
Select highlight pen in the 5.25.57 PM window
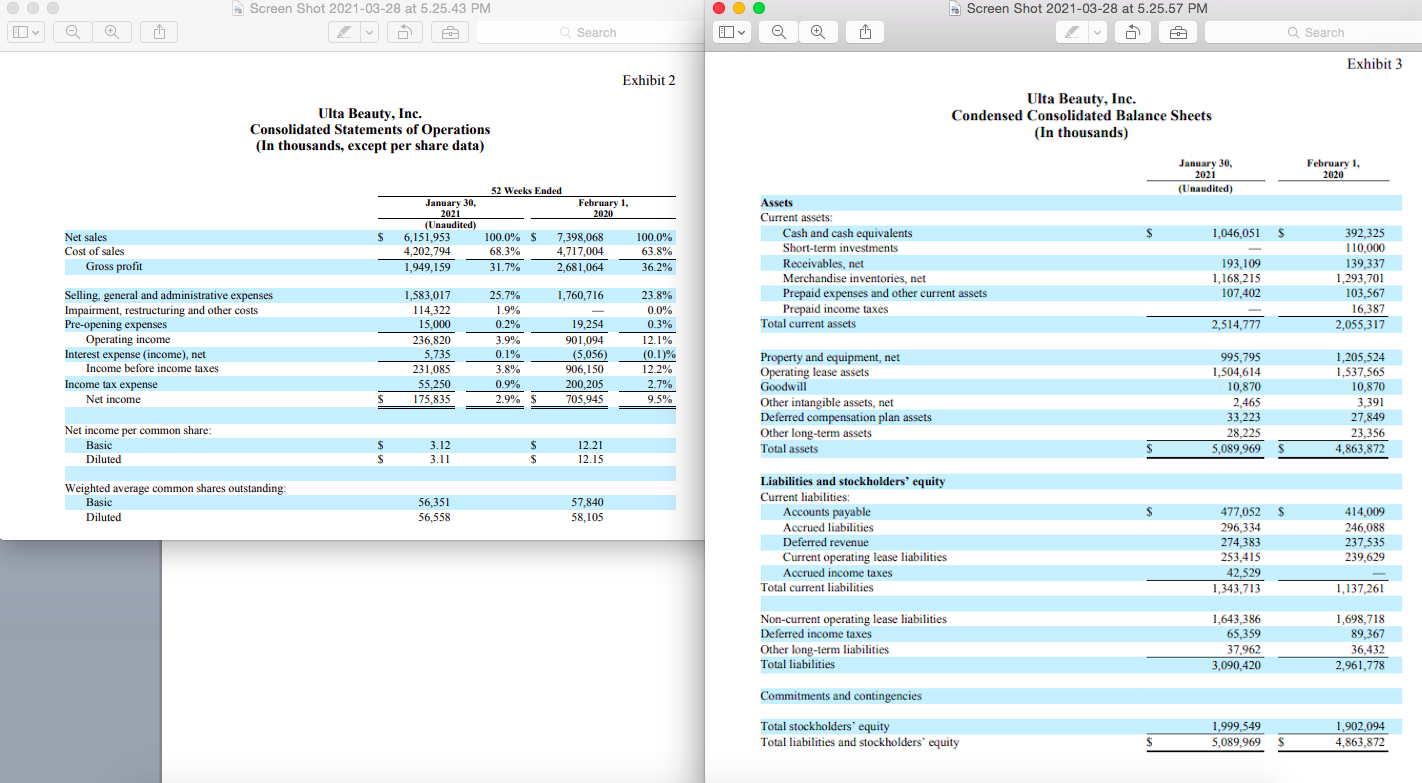click(1072, 32)
